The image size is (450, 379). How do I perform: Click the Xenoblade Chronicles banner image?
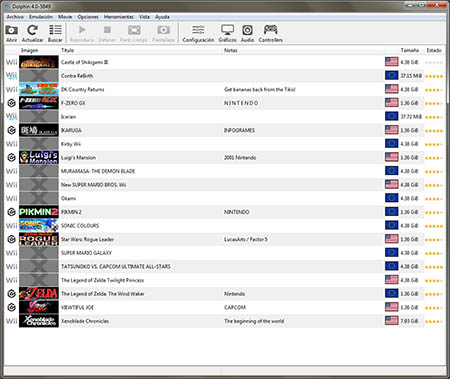click(39, 321)
